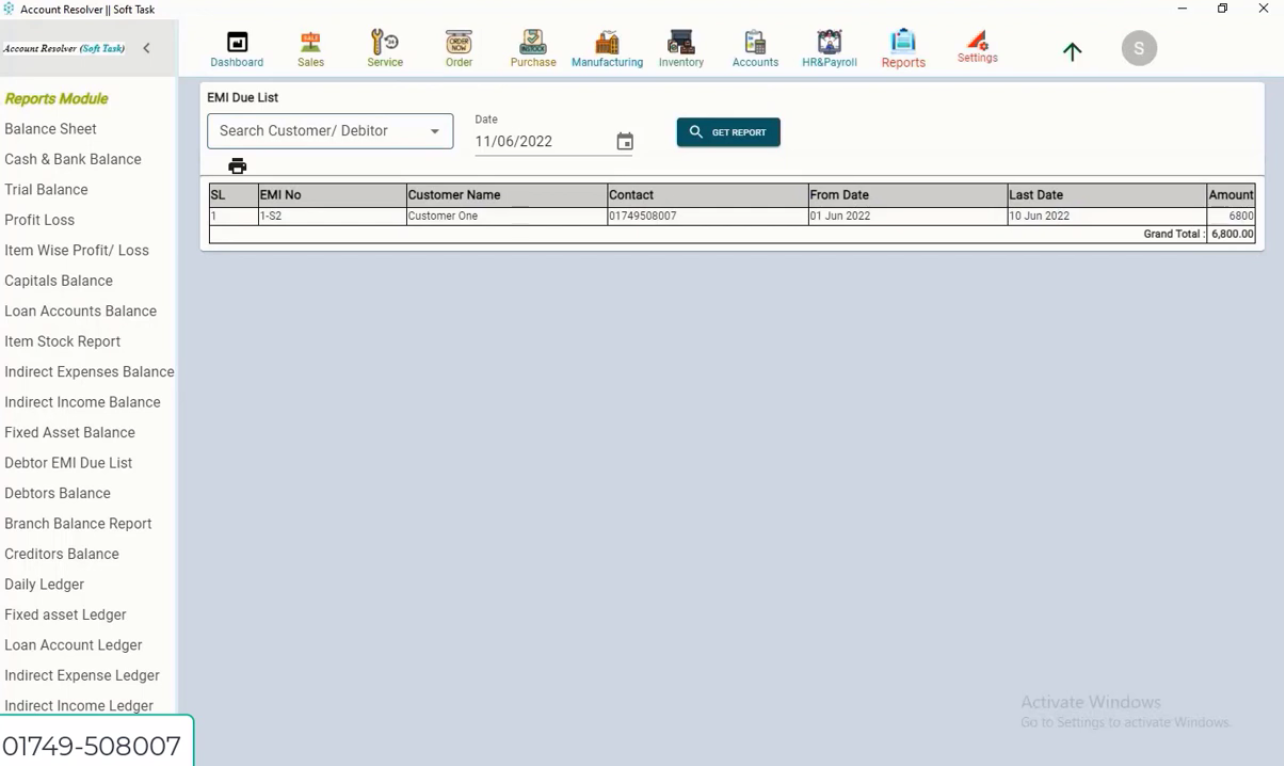This screenshot has height=766, width=1284.
Task: Select the Sales module icon
Action: tap(310, 47)
